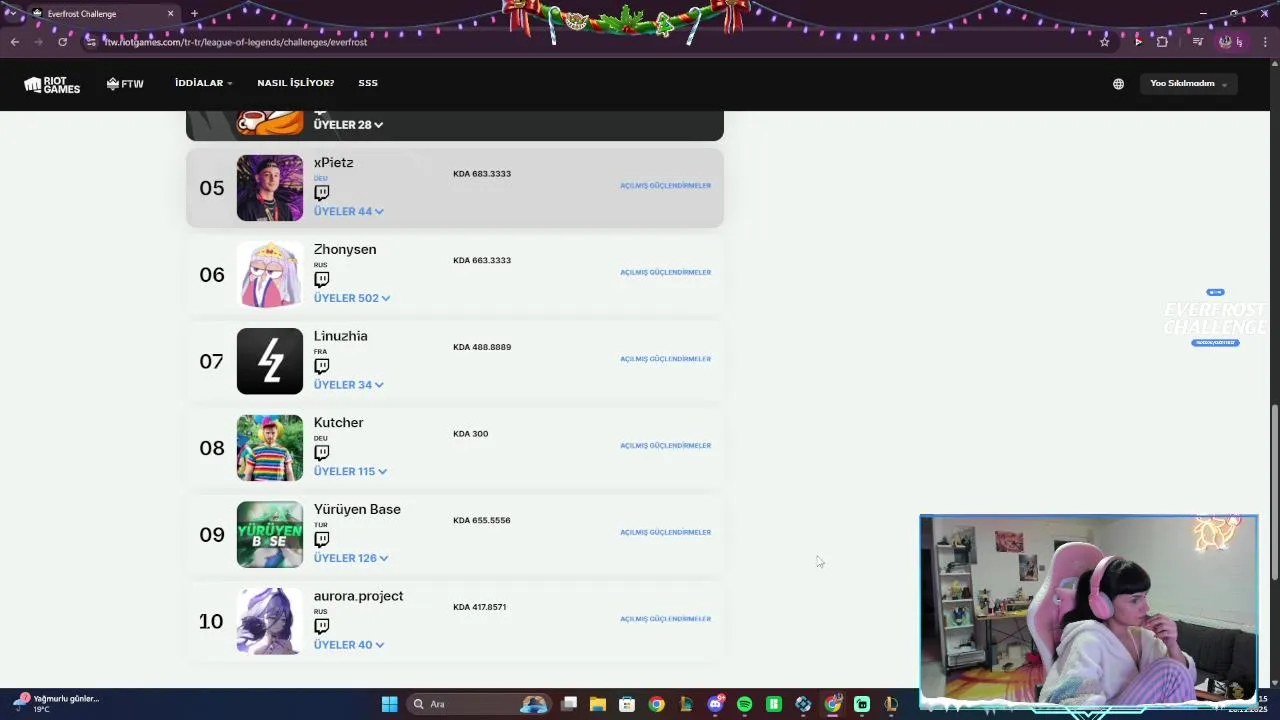Click the KDA 683.3333 value for xPietz

point(482,174)
